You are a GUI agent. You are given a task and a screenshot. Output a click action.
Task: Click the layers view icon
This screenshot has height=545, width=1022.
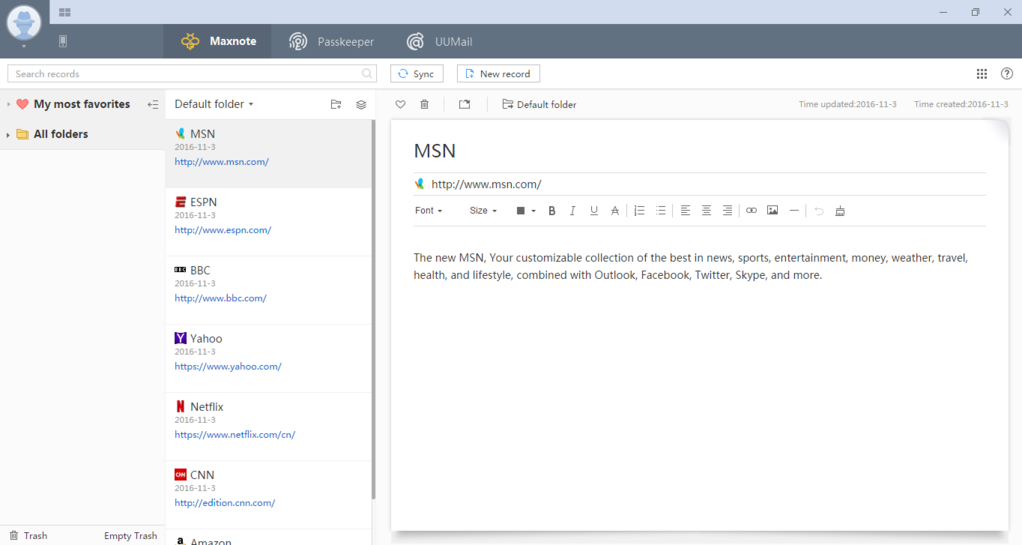click(x=360, y=104)
